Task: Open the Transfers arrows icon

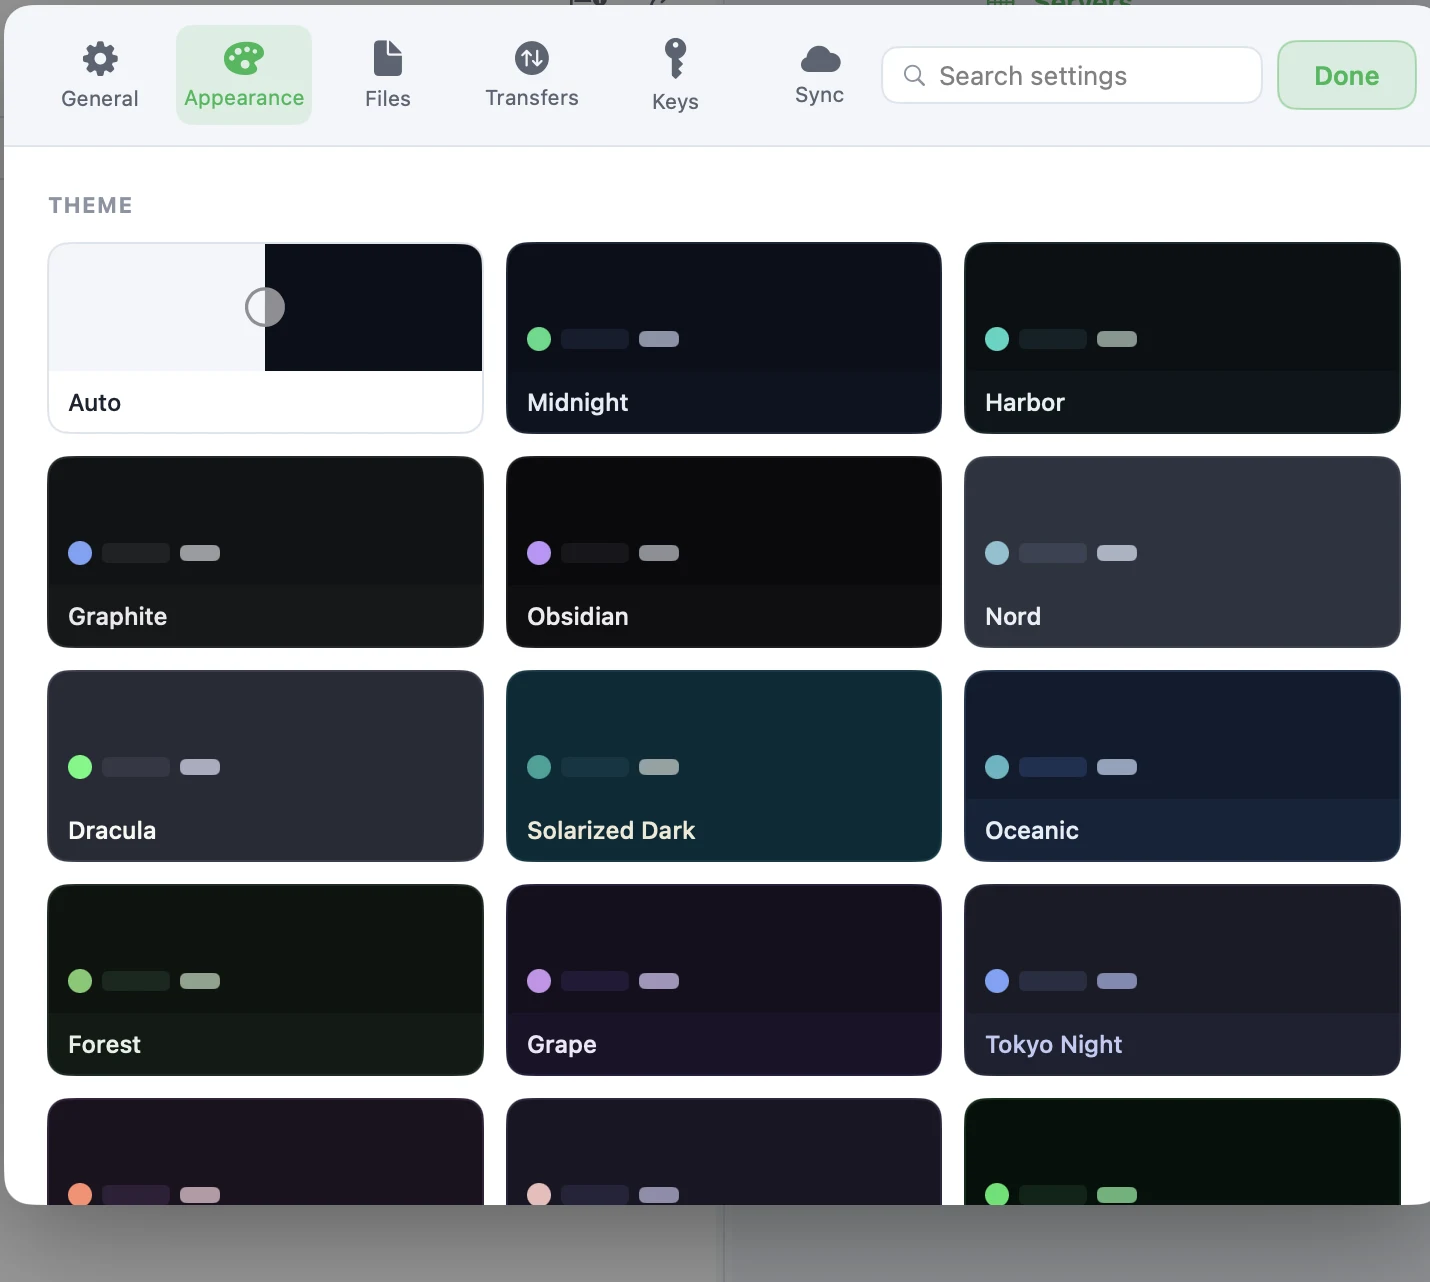Action: (532, 58)
